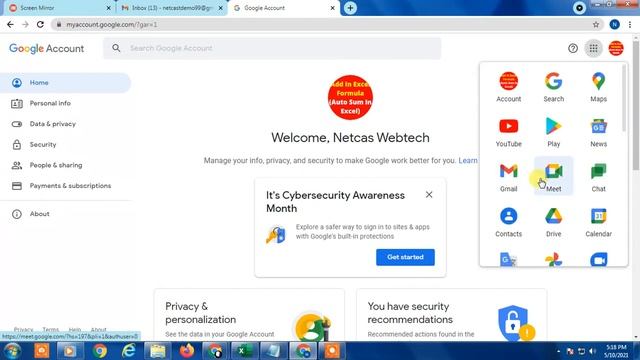
Task: Bookmark this page with the star icon
Action: click(596, 24)
